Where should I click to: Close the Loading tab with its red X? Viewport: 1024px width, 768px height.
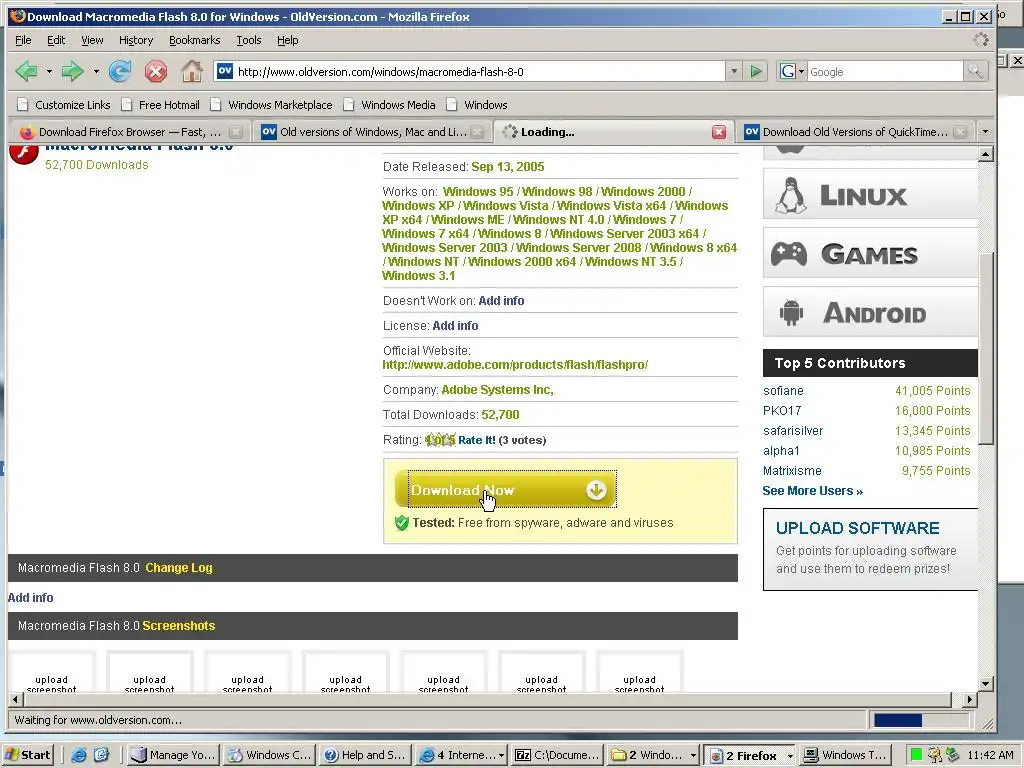pyautogui.click(x=718, y=132)
